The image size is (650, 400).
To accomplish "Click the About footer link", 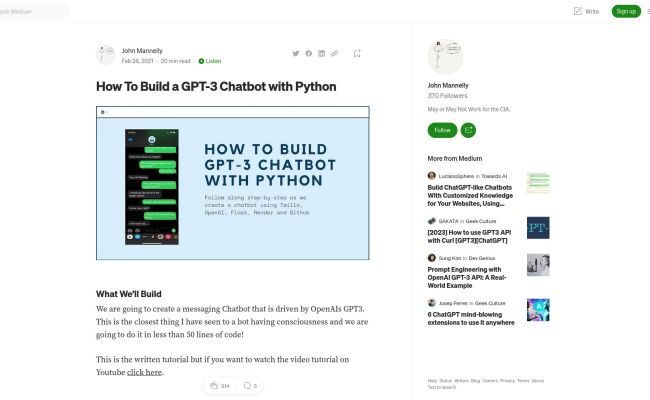I will click(x=538, y=381).
